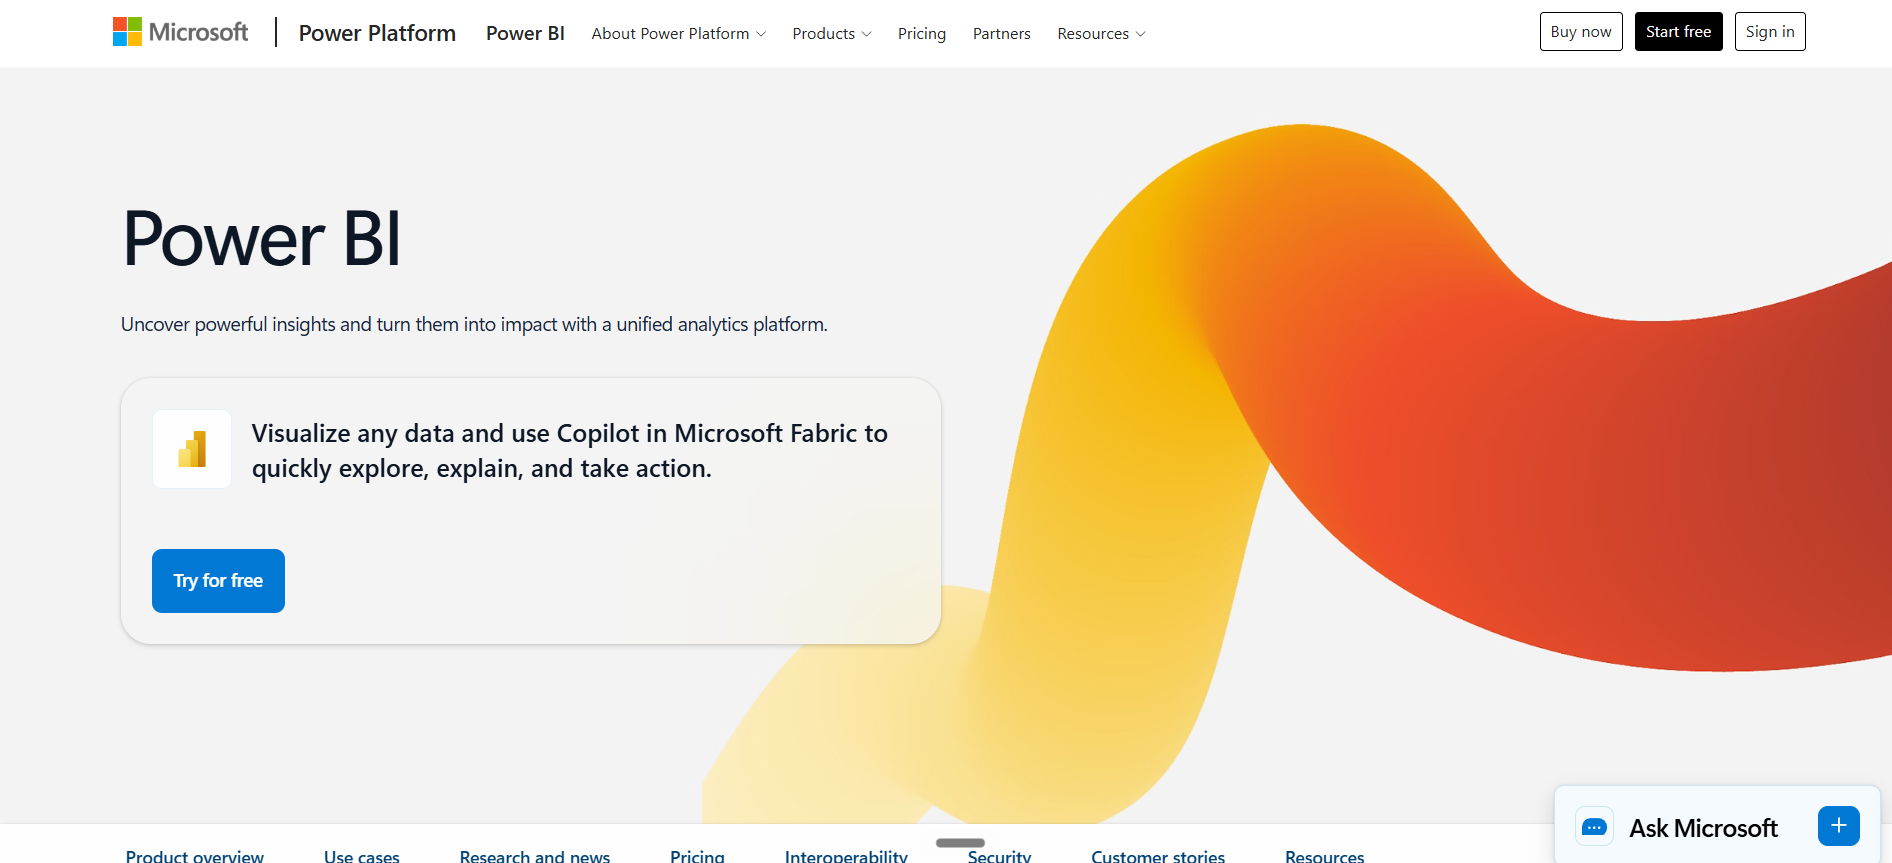Click the Start free button

pos(1678,31)
